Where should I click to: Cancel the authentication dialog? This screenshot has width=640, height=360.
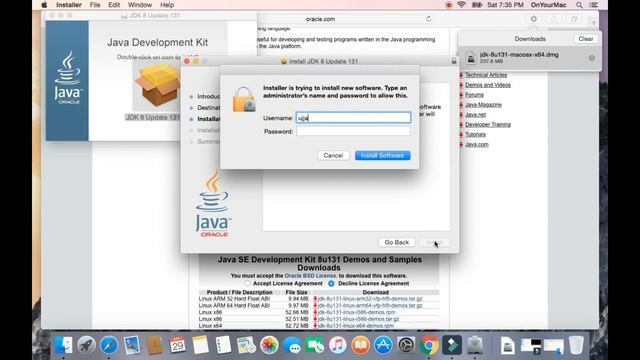tap(333, 156)
